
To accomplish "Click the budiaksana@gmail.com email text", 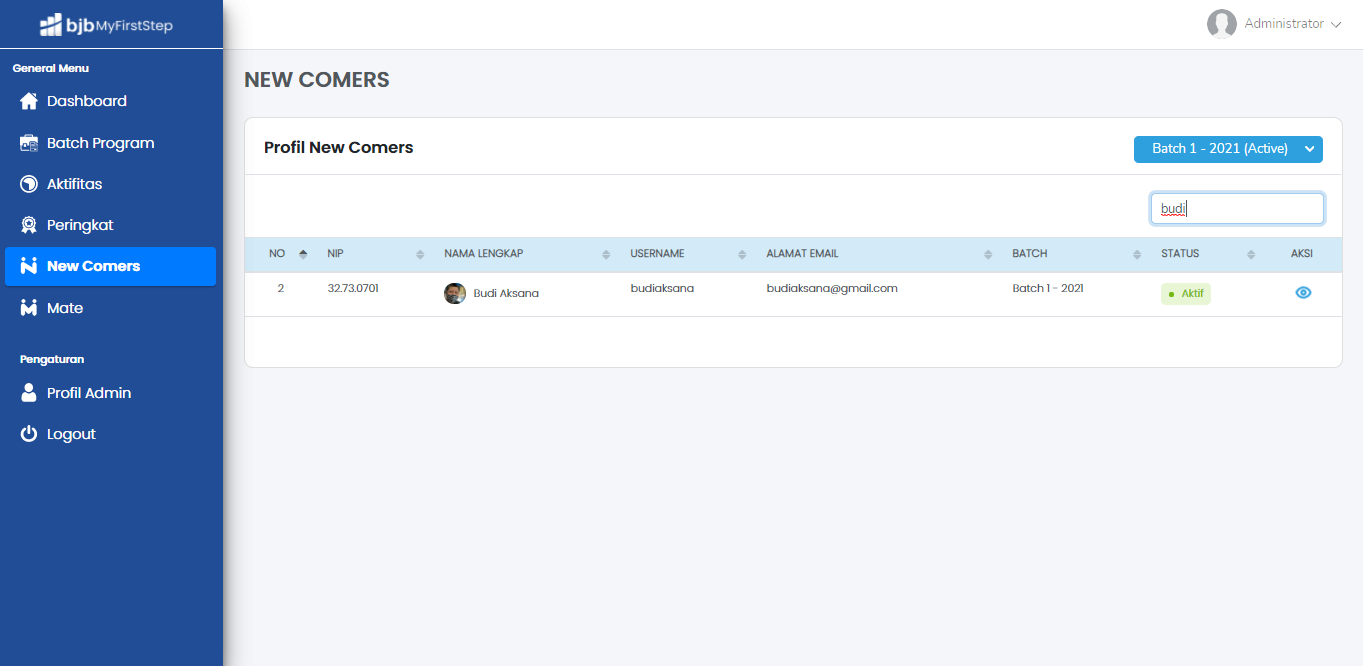I will click(832, 288).
